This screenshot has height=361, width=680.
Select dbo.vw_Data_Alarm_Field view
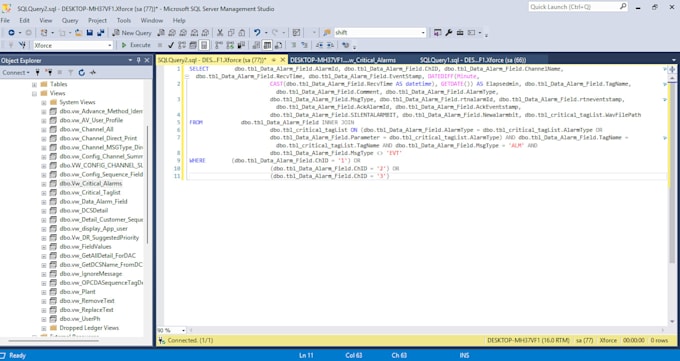(93, 202)
